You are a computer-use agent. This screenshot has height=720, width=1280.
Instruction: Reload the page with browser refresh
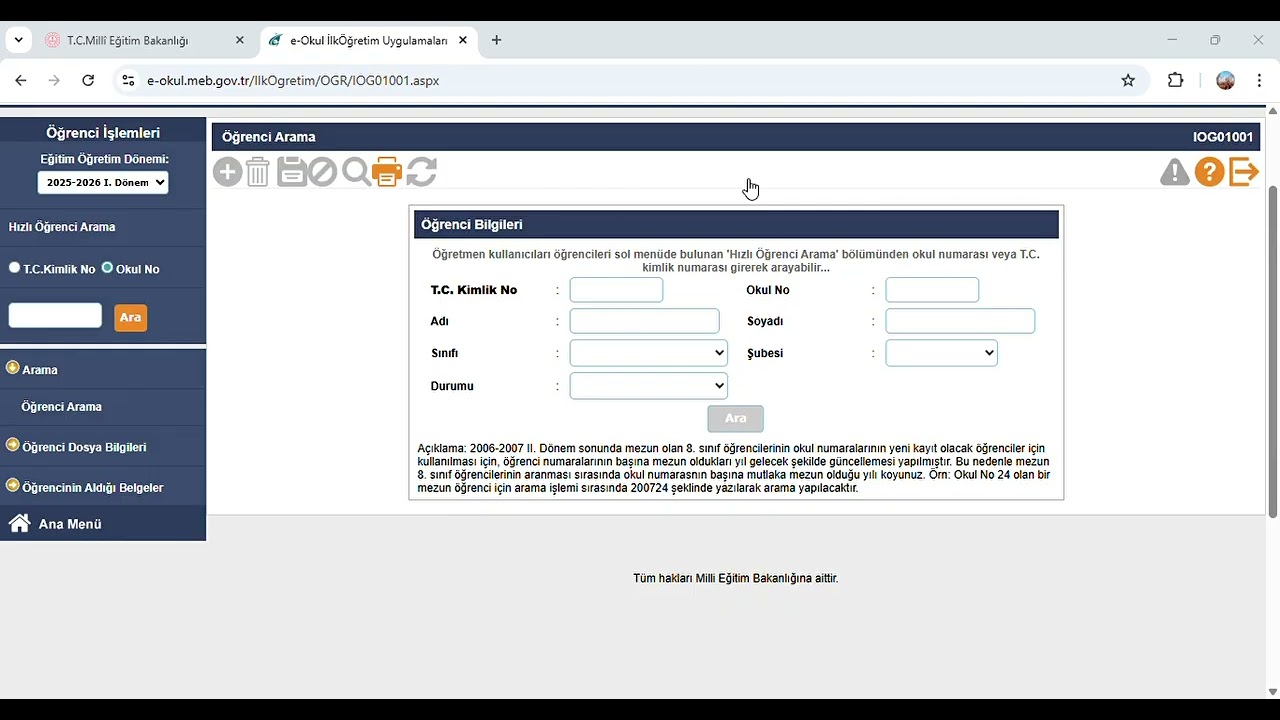88,80
